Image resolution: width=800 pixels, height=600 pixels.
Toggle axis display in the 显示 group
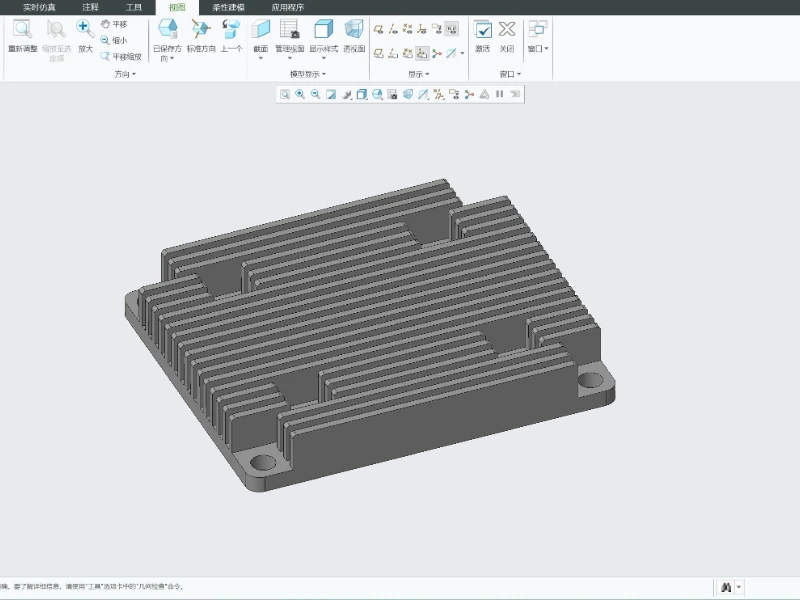click(393, 29)
